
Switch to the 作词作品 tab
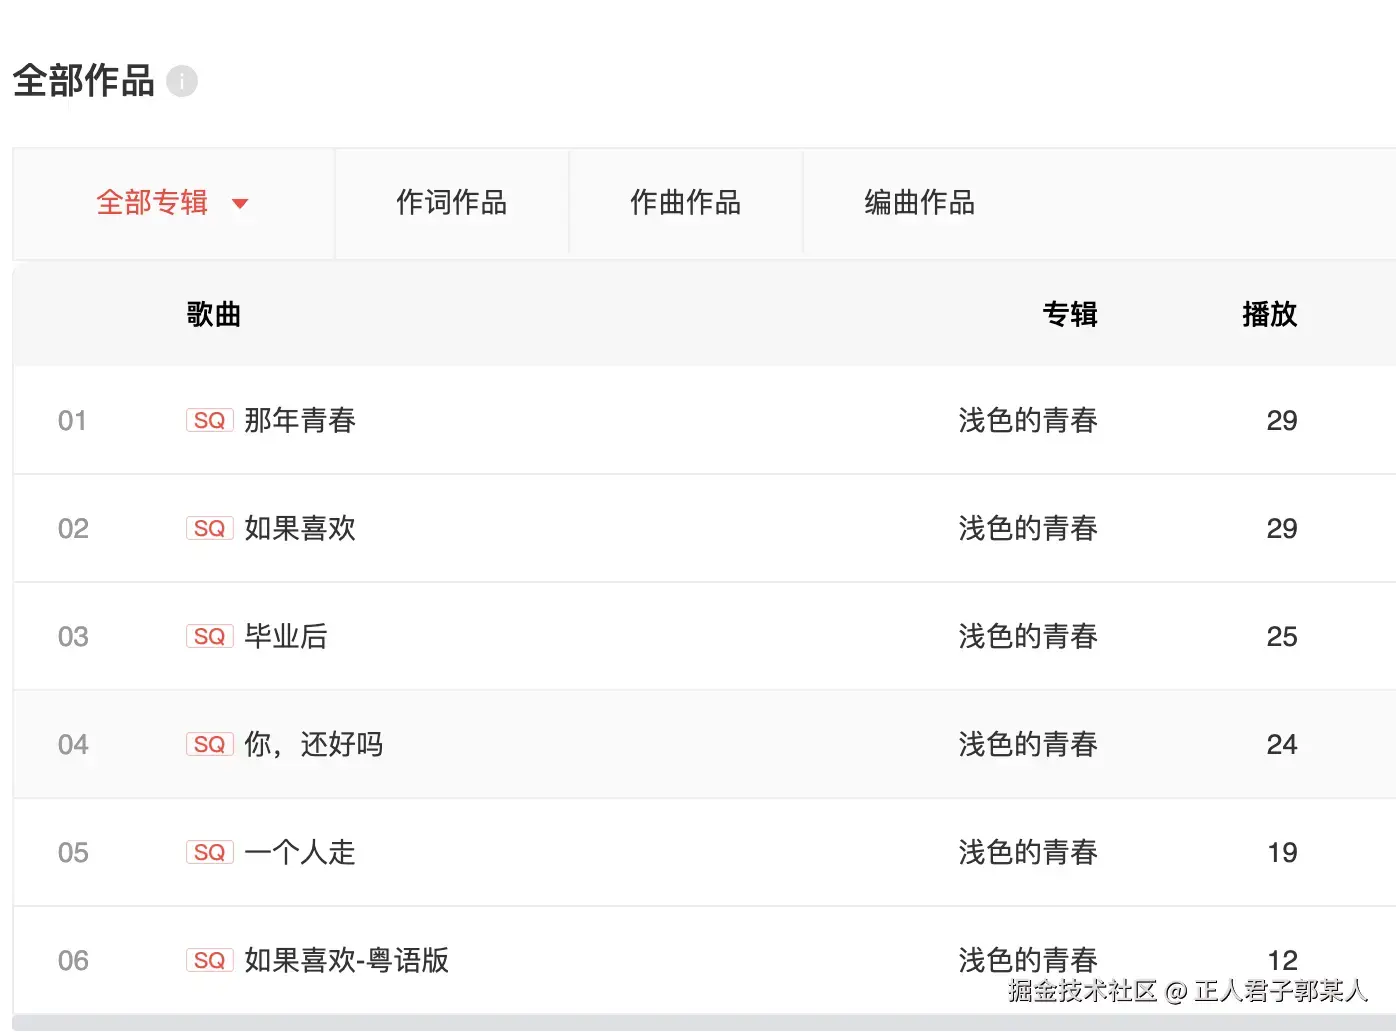(451, 203)
